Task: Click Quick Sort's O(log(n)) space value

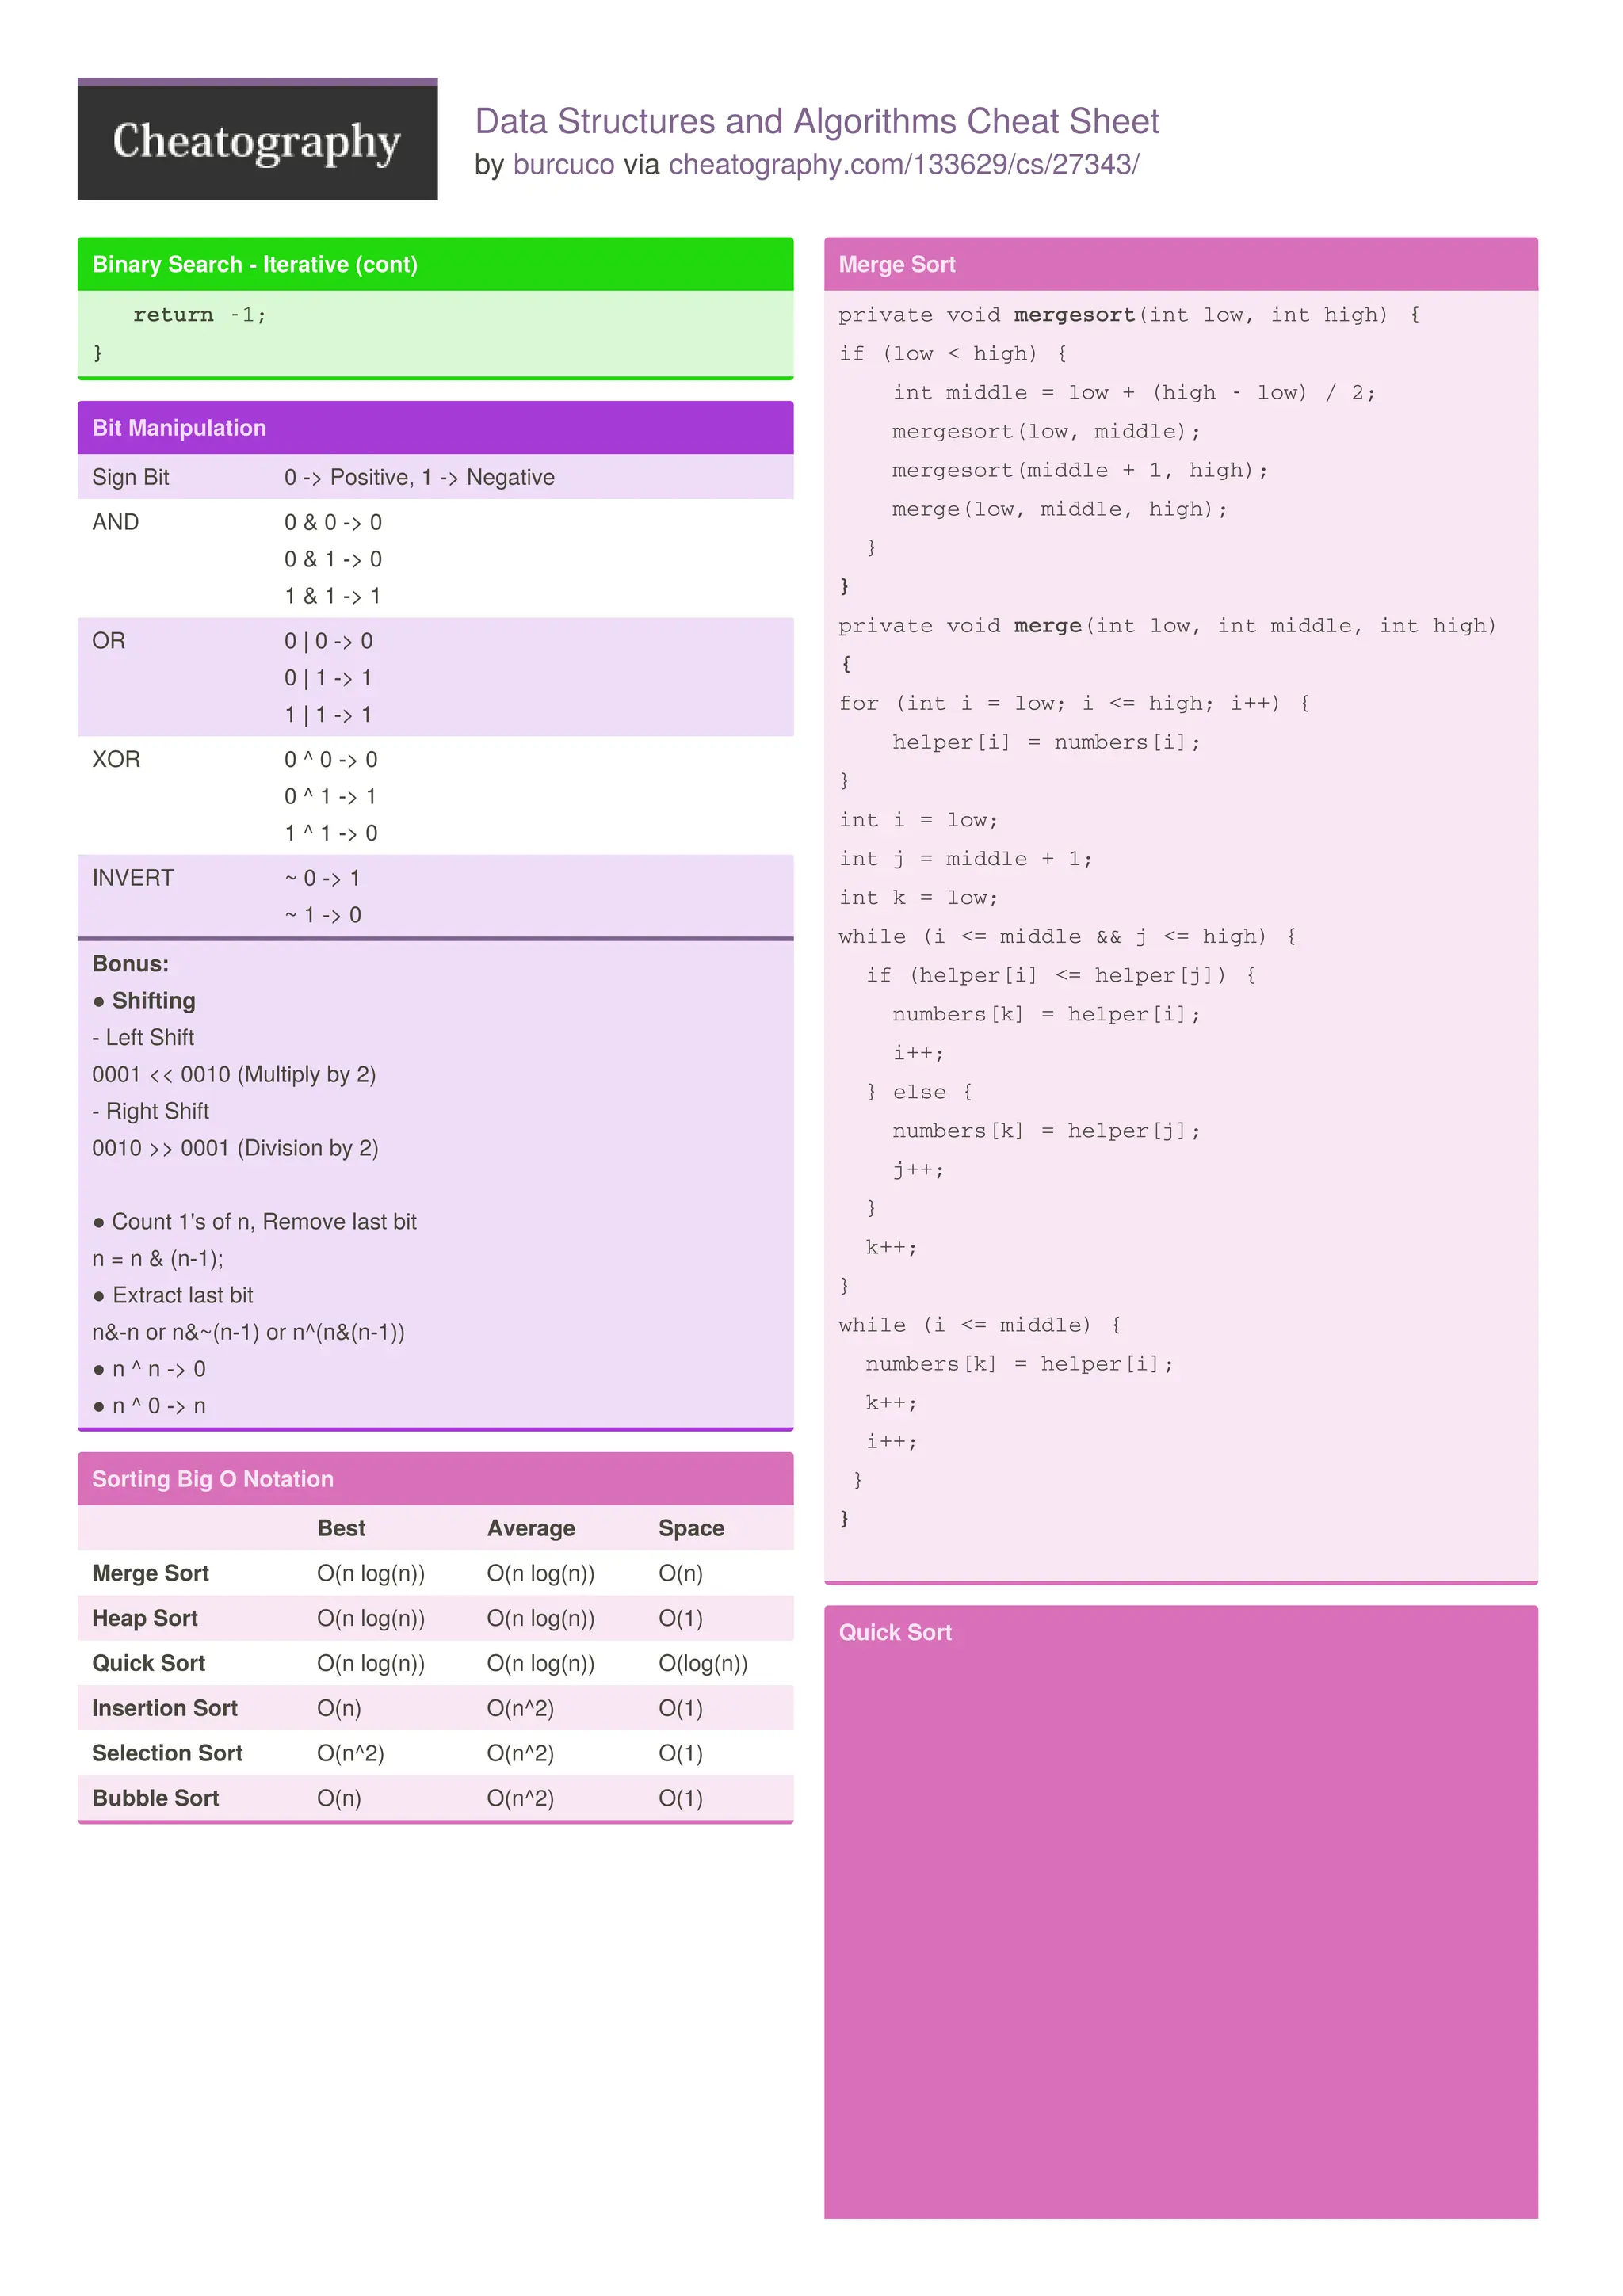Action: pos(703,1663)
